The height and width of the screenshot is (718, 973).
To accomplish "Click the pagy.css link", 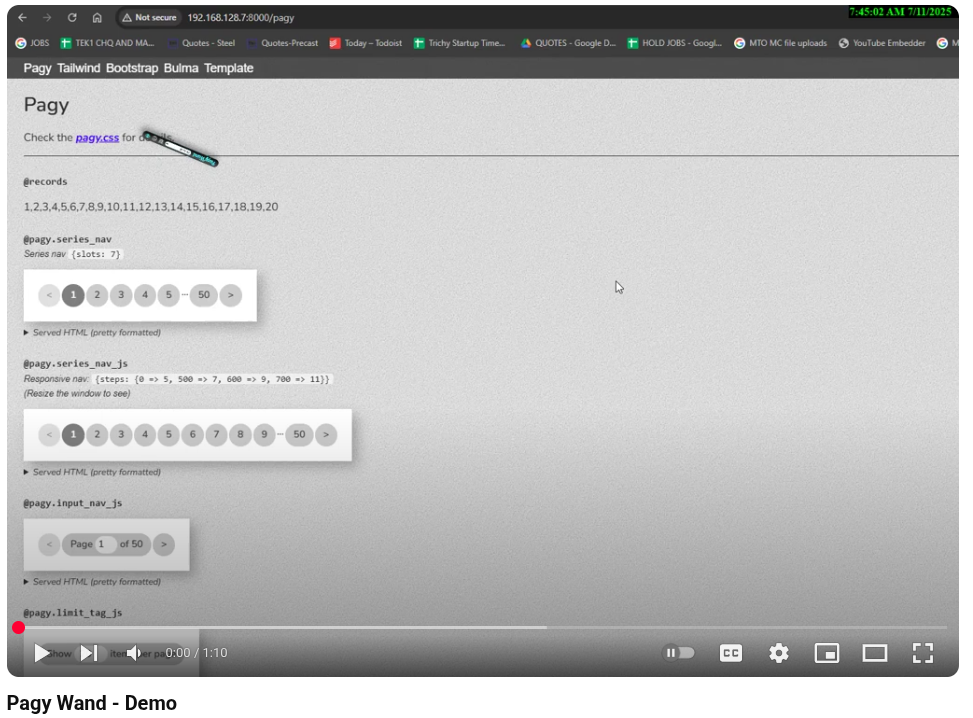I will 97,138.
